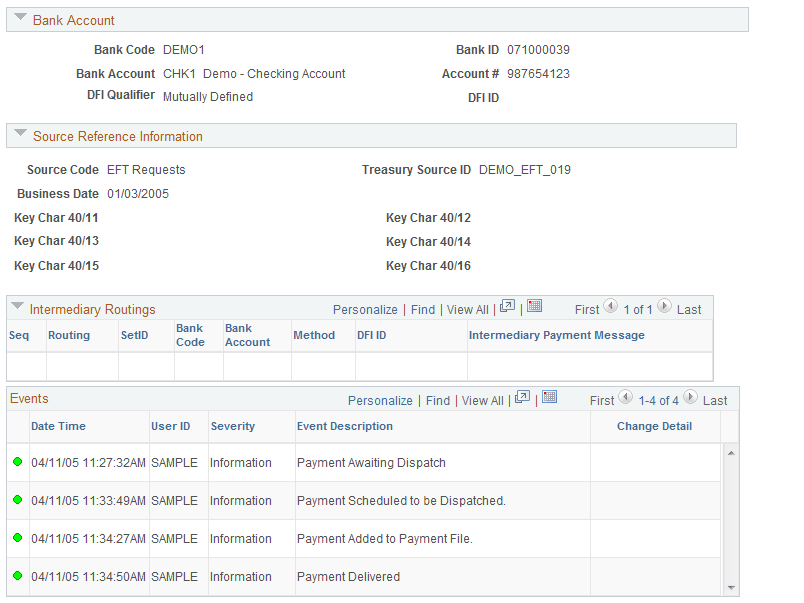Open the Events grid zoom popup icon
The height and width of the screenshot is (603, 804).
point(522,397)
